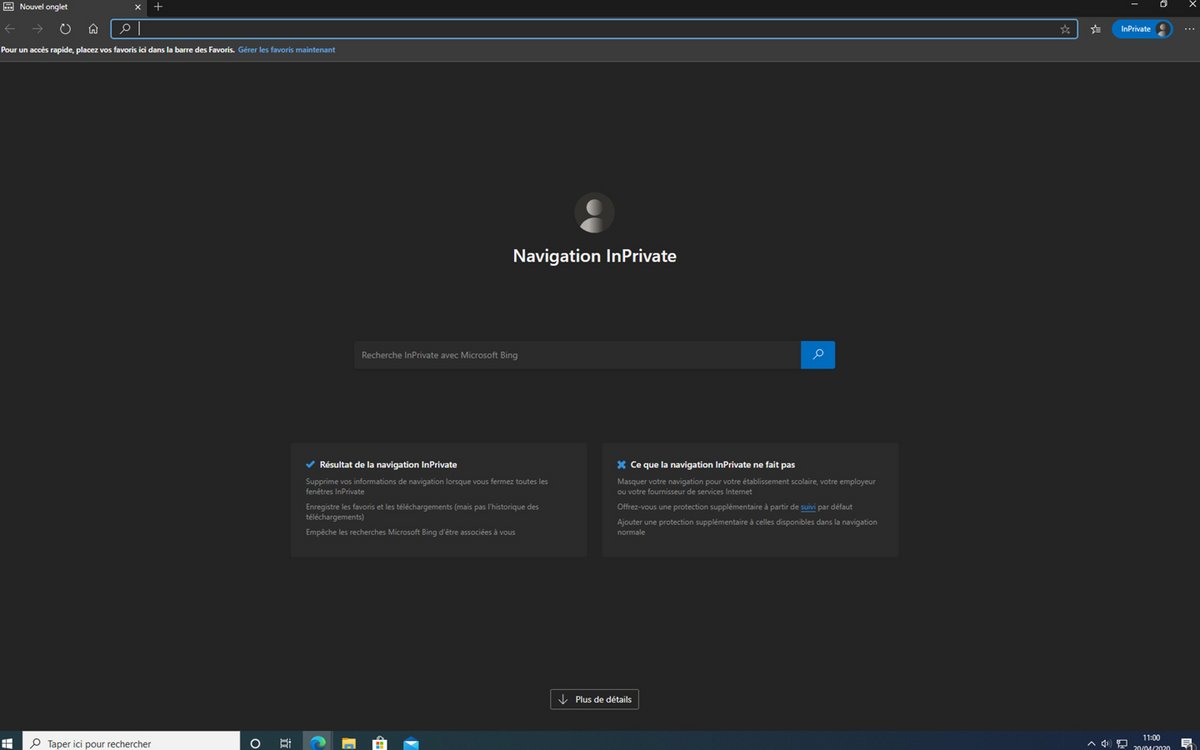
Task: Click the Bing search magnifier button
Action: point(817,354)
